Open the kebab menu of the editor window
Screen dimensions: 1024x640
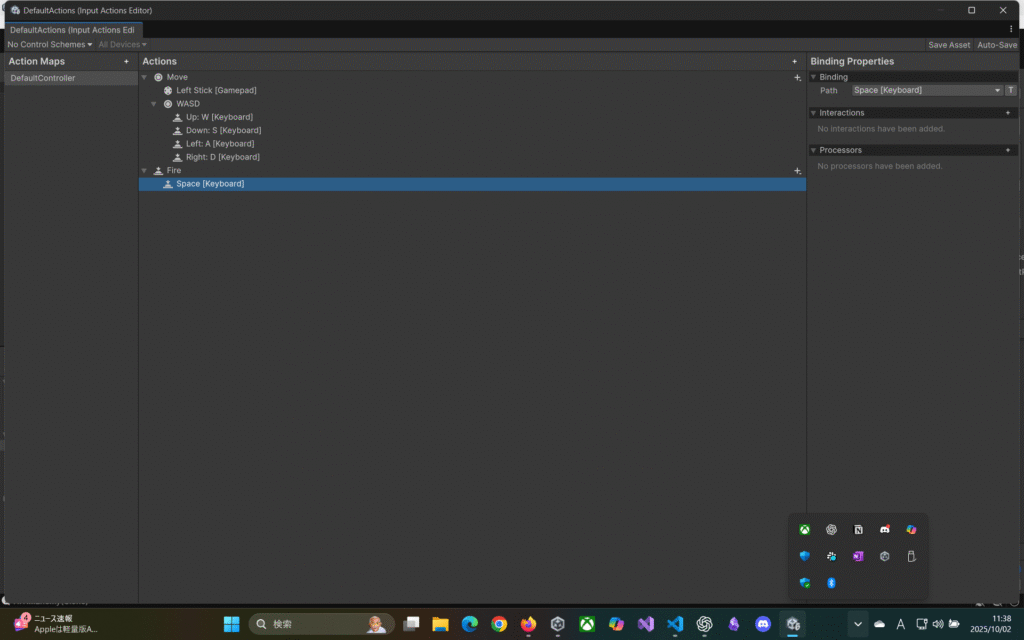click(x=1011, y=30)
